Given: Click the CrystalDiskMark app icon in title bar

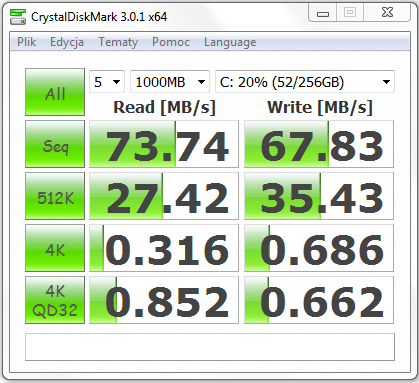Looking at the screenshot, I should click(x=18, y=17).
